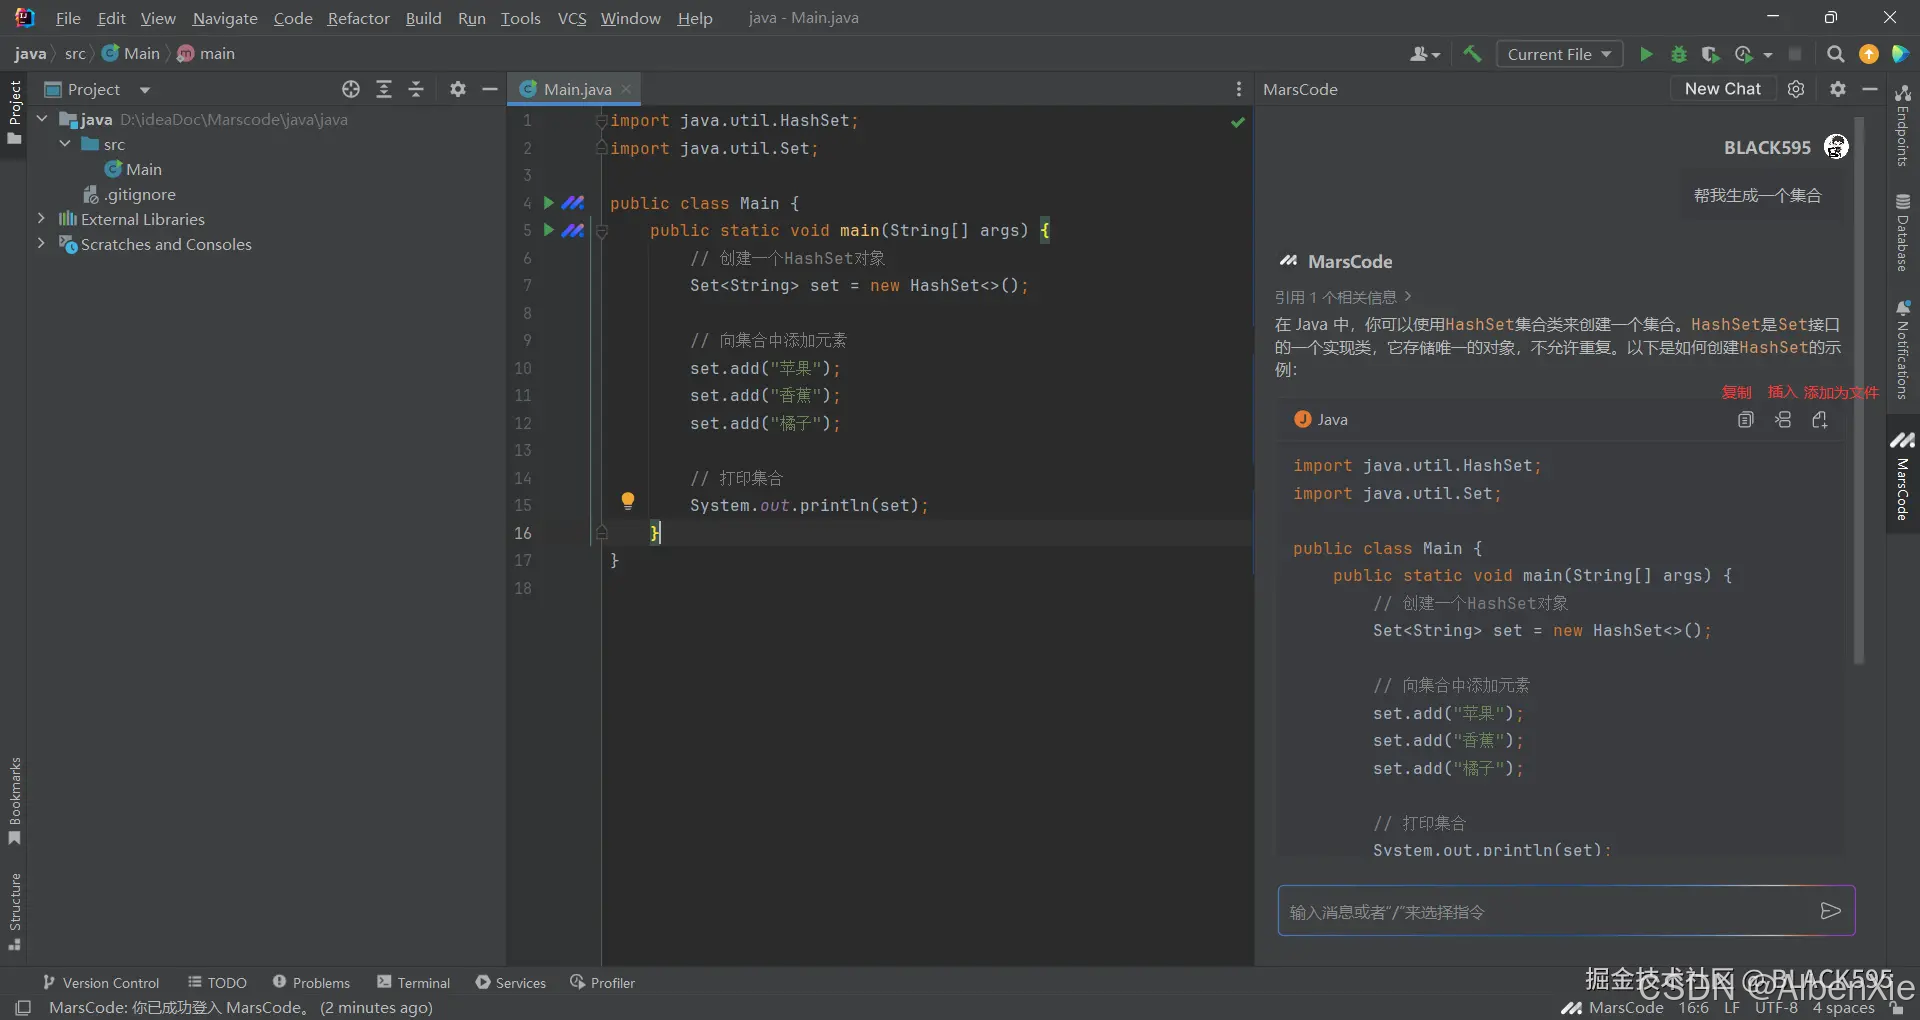Start a New Chat in MarsCode
Image resolution: width=1920 pixels, height=1020 pixels.
pyautogui.click(x=1722, y=89)
